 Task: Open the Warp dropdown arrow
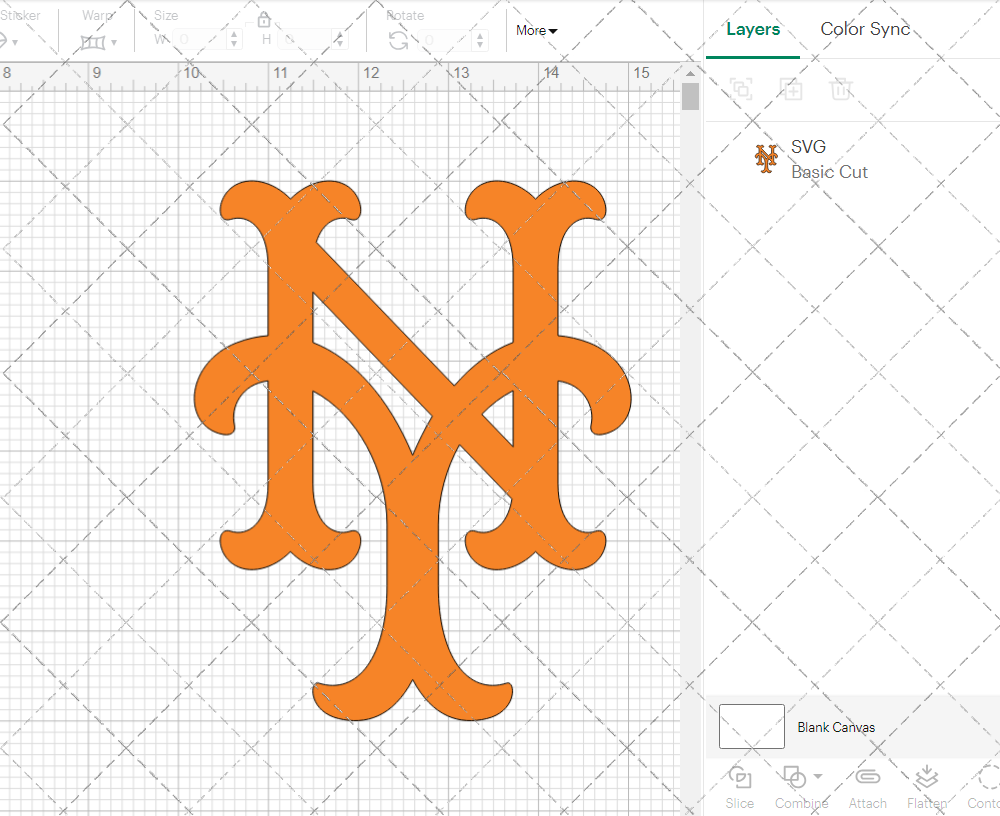(x=114, y=43)
